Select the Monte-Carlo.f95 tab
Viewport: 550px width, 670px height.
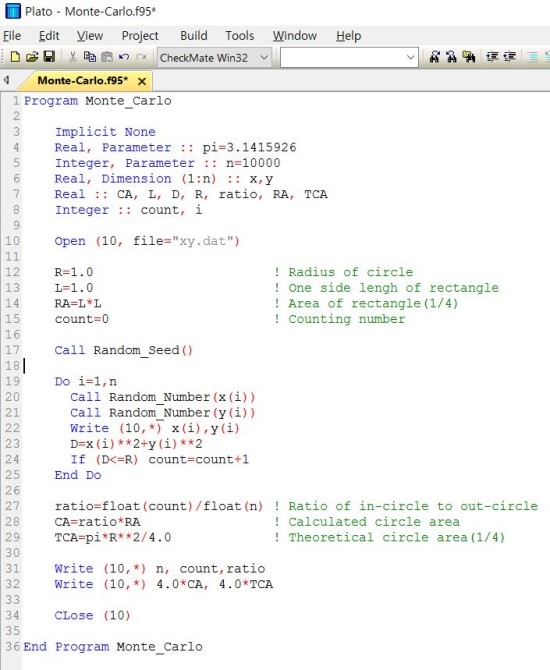tap(82, 81)
